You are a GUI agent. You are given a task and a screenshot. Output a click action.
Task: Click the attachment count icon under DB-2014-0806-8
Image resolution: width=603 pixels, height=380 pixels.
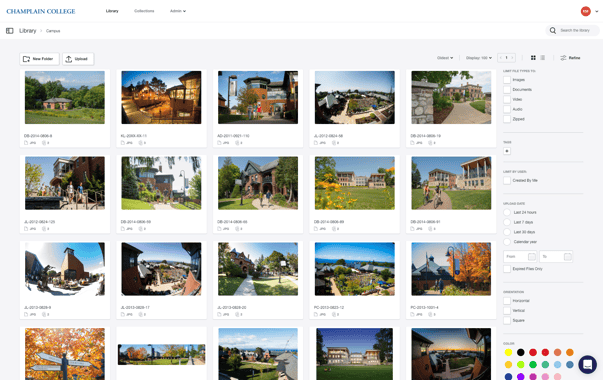44,143
